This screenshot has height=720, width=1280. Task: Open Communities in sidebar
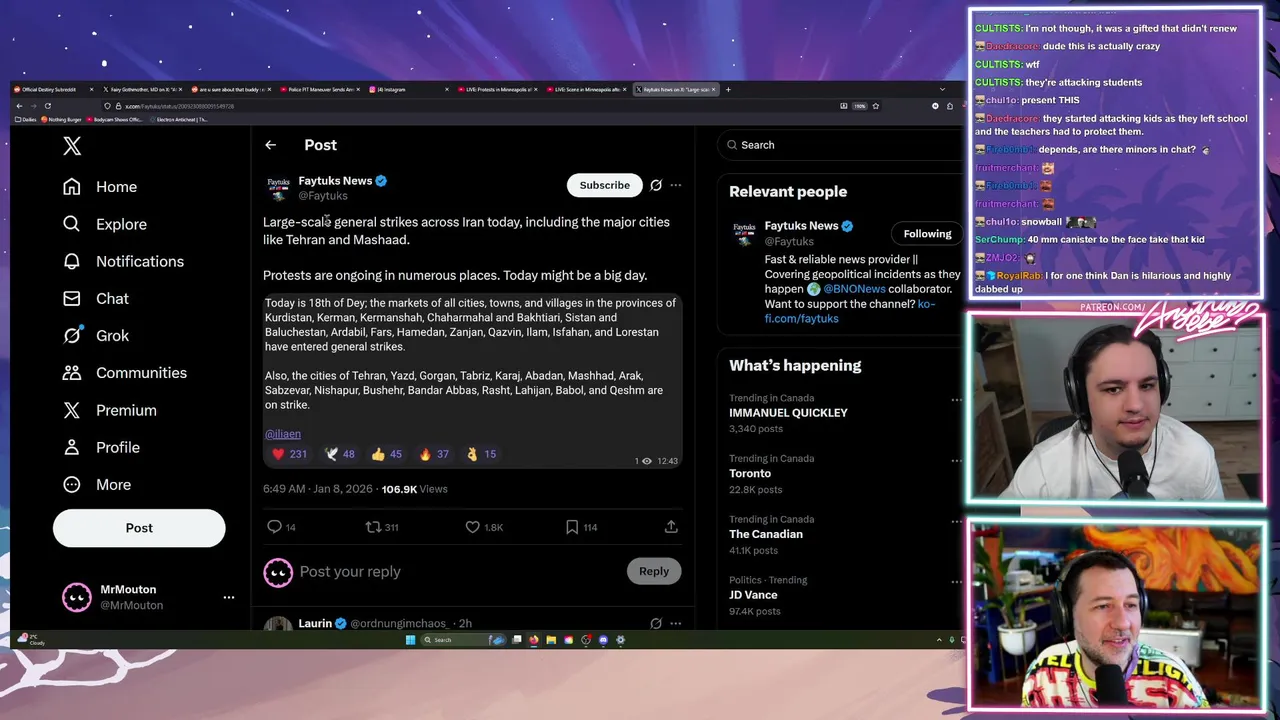tap(124, 373)
